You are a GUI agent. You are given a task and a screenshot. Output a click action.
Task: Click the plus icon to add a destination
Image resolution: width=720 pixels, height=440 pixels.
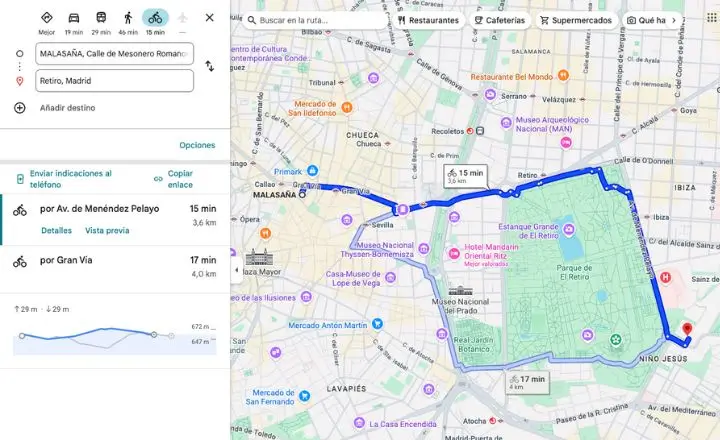click(x=20, y=108)
